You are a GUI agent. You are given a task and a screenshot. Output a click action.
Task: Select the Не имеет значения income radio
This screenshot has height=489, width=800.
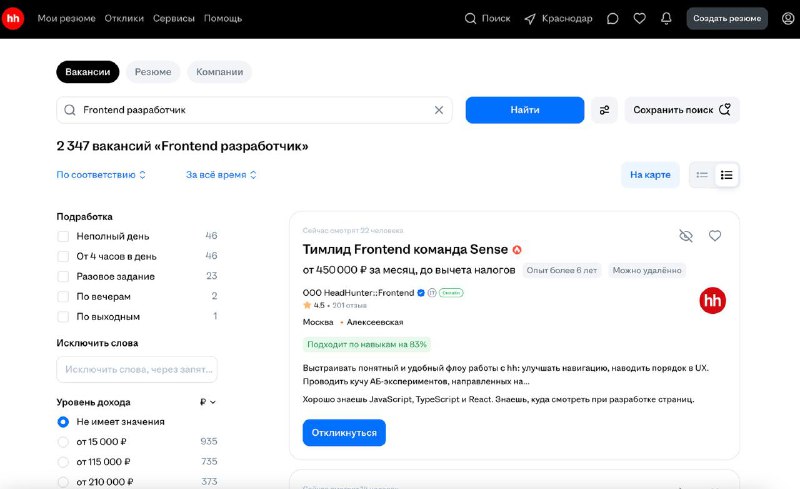63,422
